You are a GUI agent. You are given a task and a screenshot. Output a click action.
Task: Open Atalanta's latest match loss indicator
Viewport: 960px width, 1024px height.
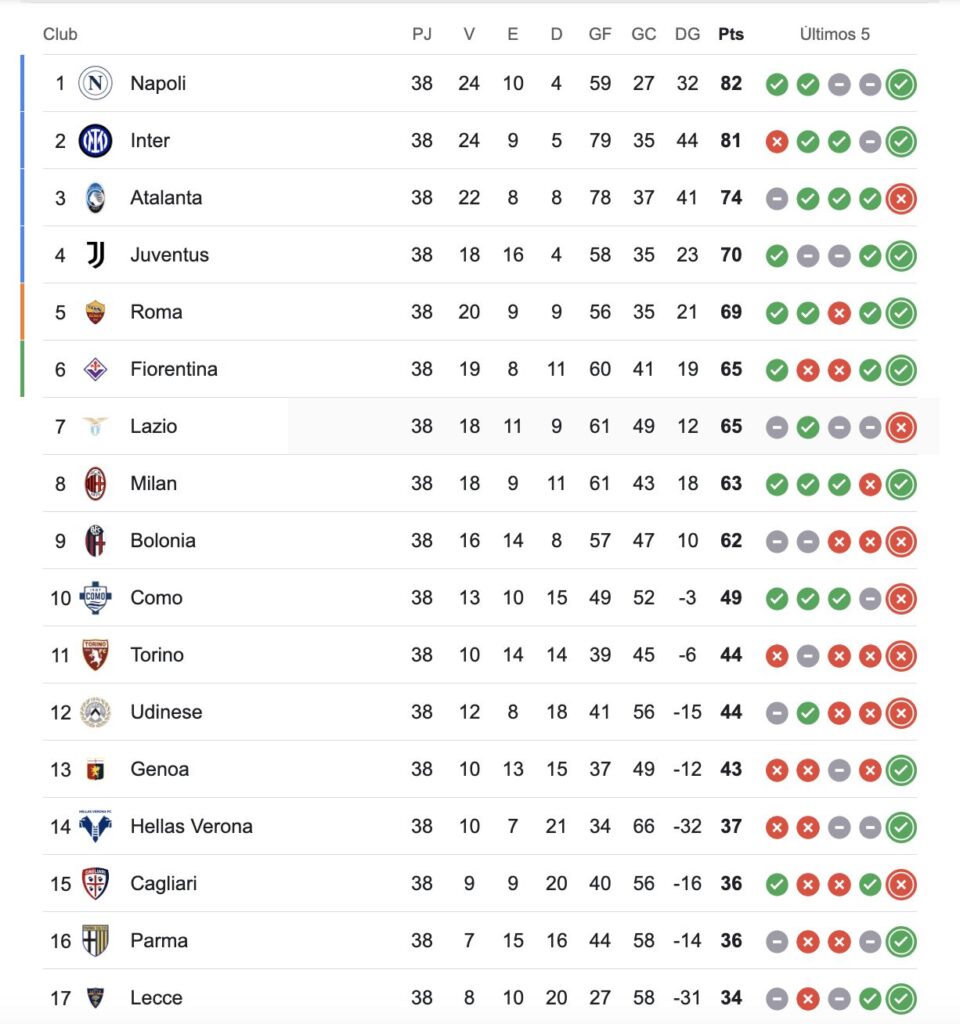(x=901, y=199)
